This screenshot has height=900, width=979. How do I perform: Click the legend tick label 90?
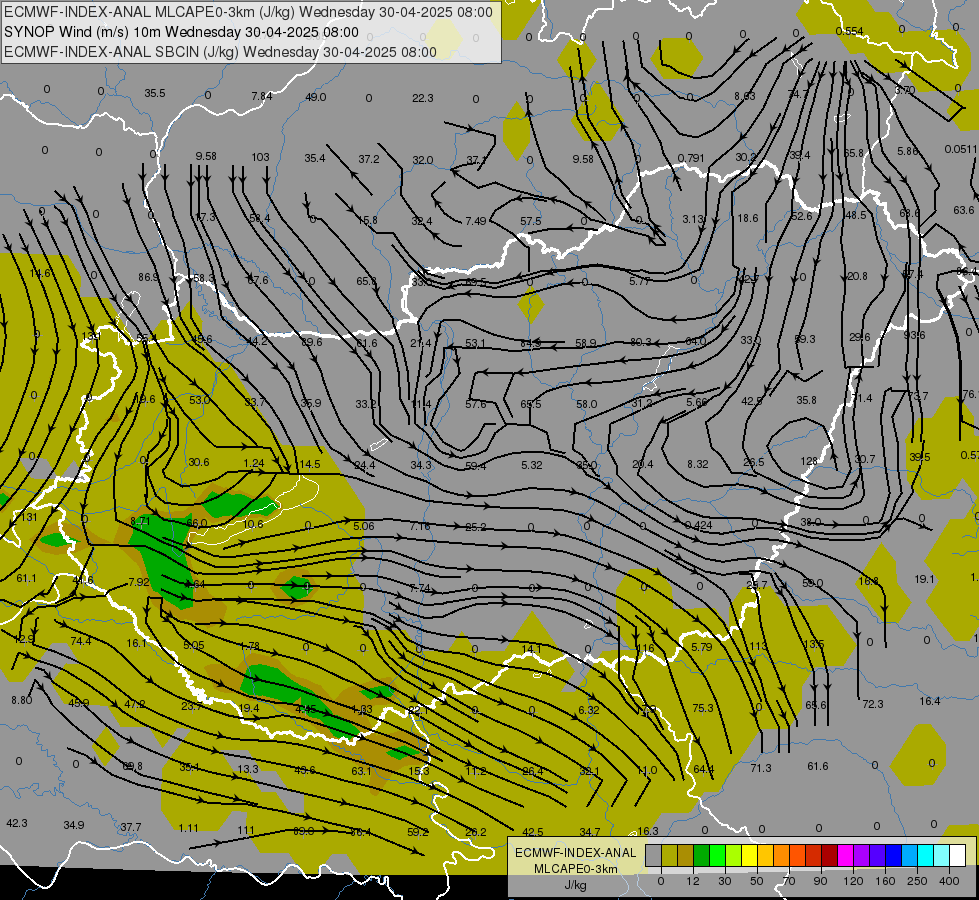821,881
